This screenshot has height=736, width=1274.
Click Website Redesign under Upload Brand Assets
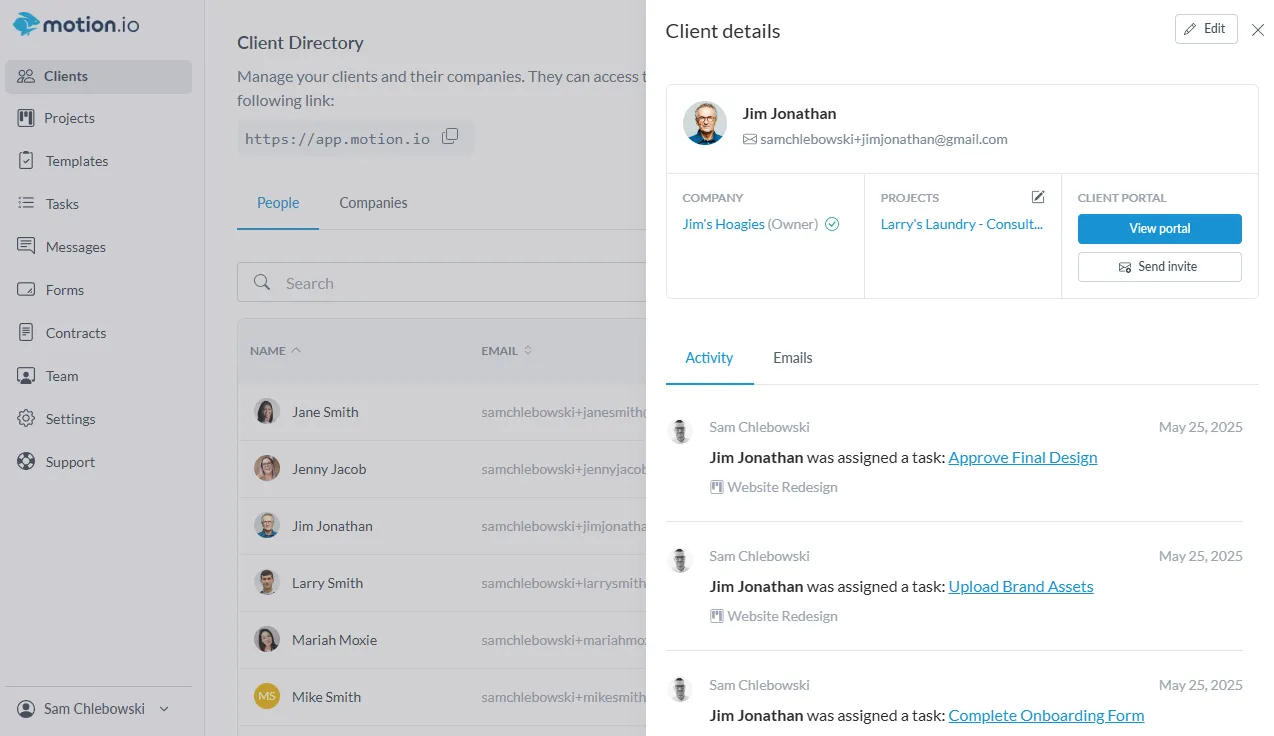(782, 616)
